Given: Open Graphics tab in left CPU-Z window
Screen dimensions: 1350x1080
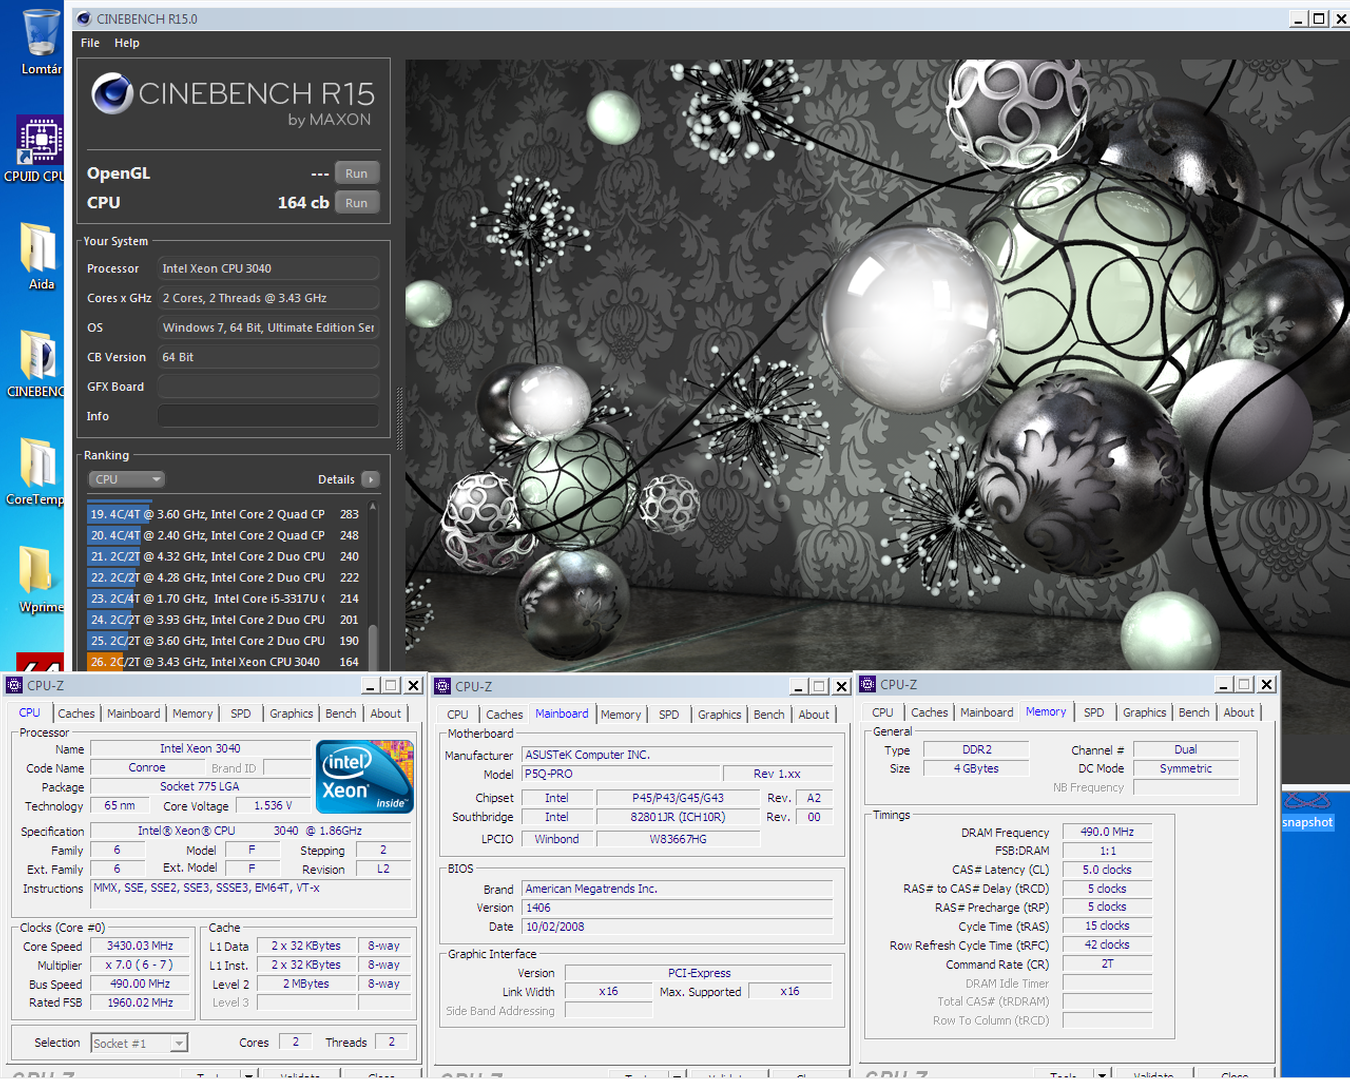Looking at the screenshot, I should 291,713.
